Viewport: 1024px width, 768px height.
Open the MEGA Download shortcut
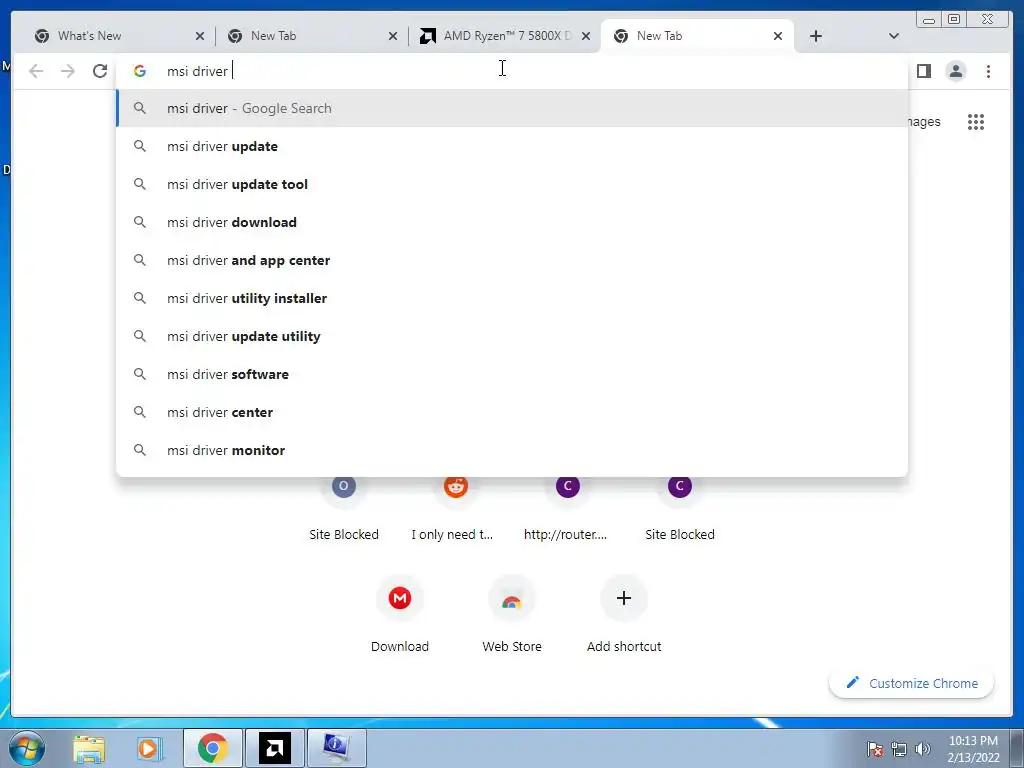click(x=400, y=614)
